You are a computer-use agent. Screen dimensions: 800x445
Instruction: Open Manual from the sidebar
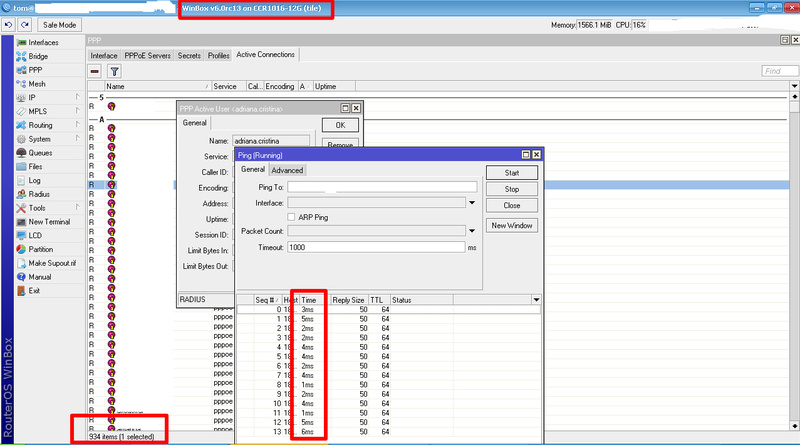click(x=40, y=277)
